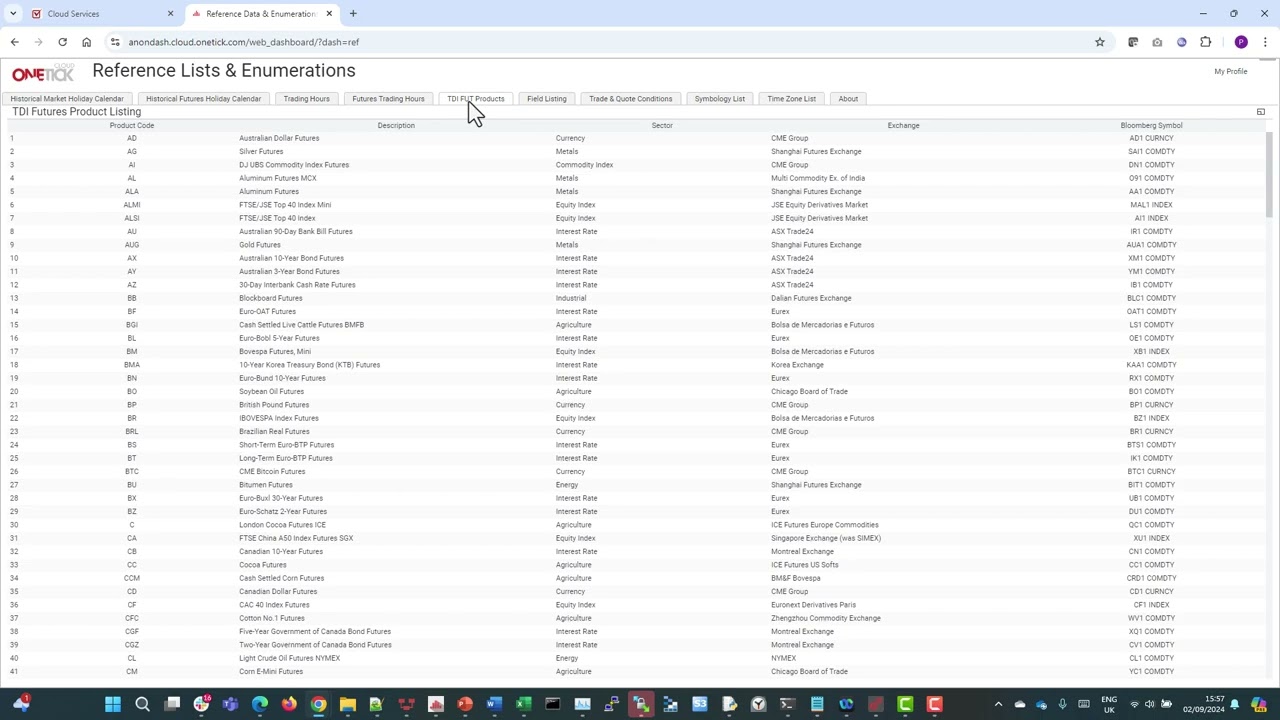Select 'Australian Dollar Futures' description cell

click(x=279, y=138)
